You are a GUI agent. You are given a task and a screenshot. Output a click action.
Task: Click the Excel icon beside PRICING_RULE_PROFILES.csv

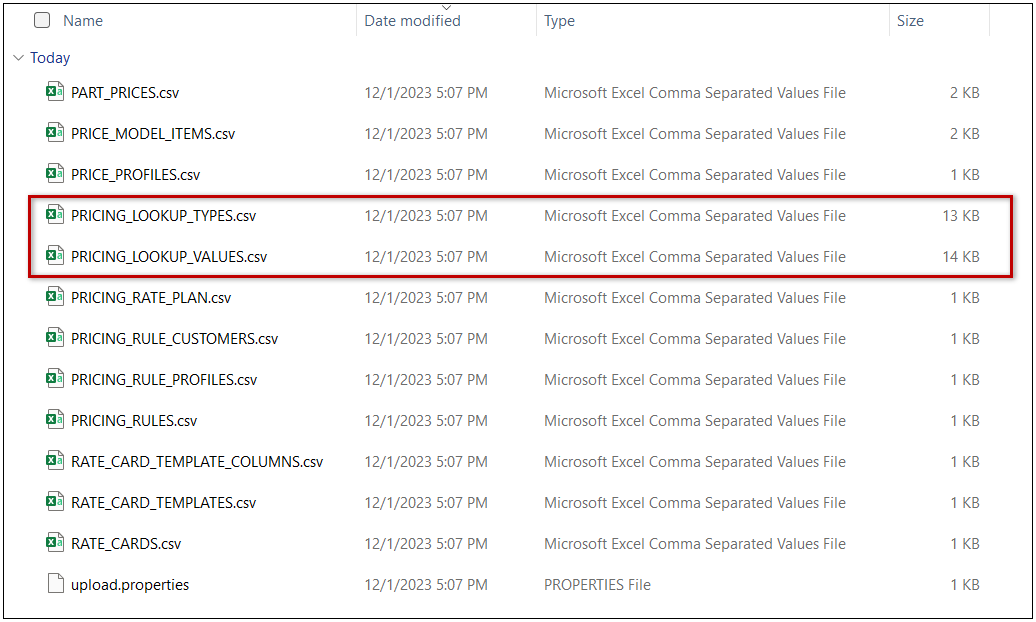(x=55, y=379)
